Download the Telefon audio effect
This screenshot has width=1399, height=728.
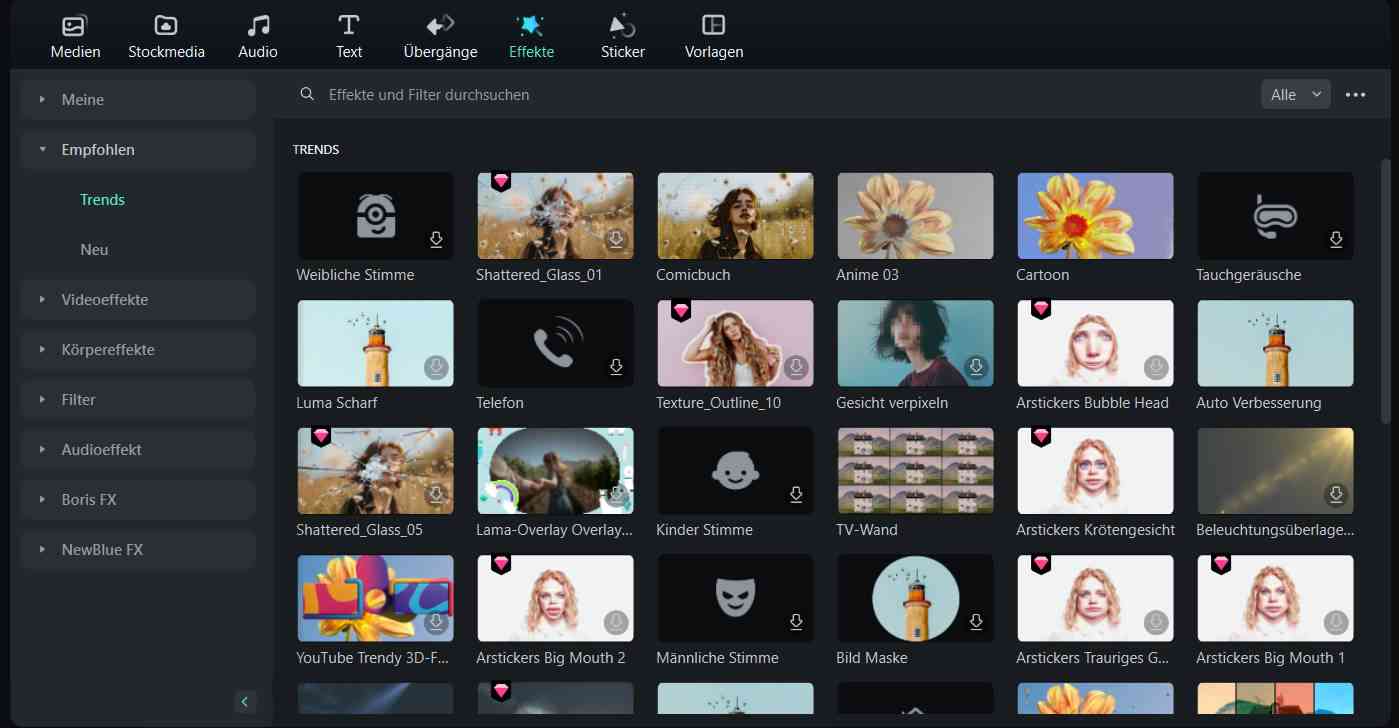[616, 367]
